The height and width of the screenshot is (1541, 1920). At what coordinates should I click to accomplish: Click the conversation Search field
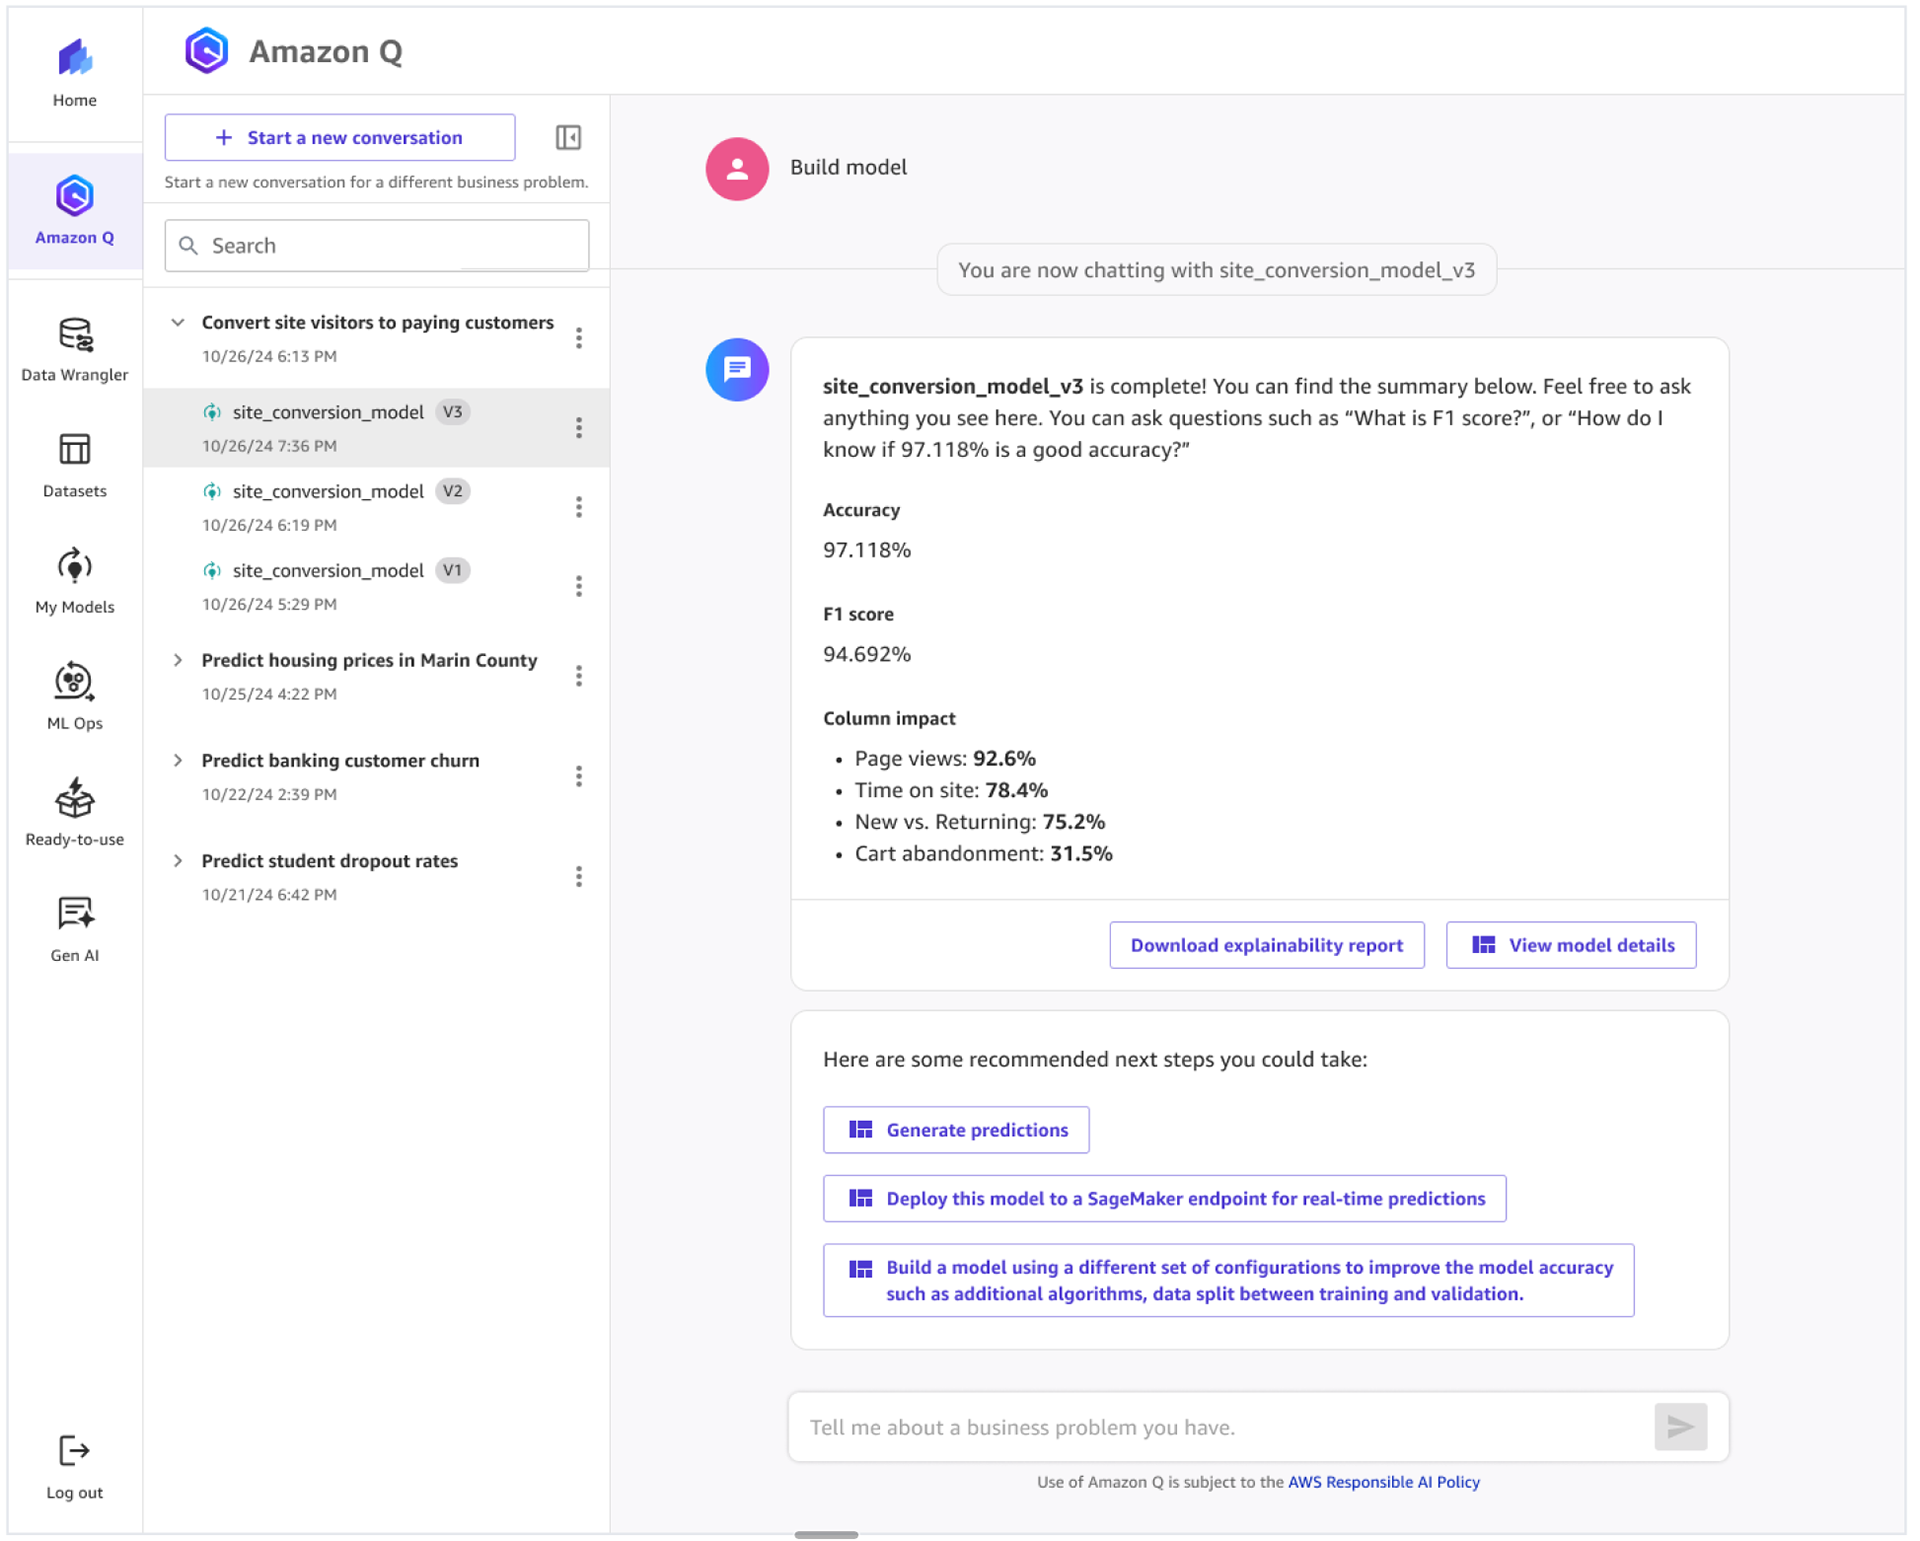(377, 245)
